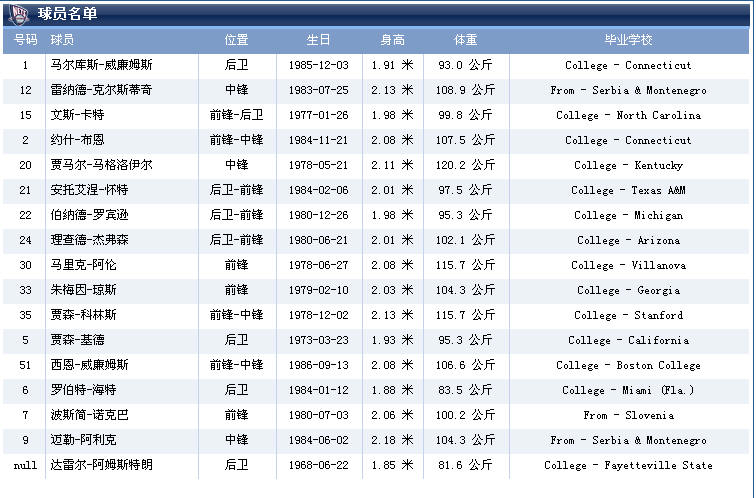Viewport: 756px width, 498px height.
Task: Click the 号码 column header
Action: [26, 40]
